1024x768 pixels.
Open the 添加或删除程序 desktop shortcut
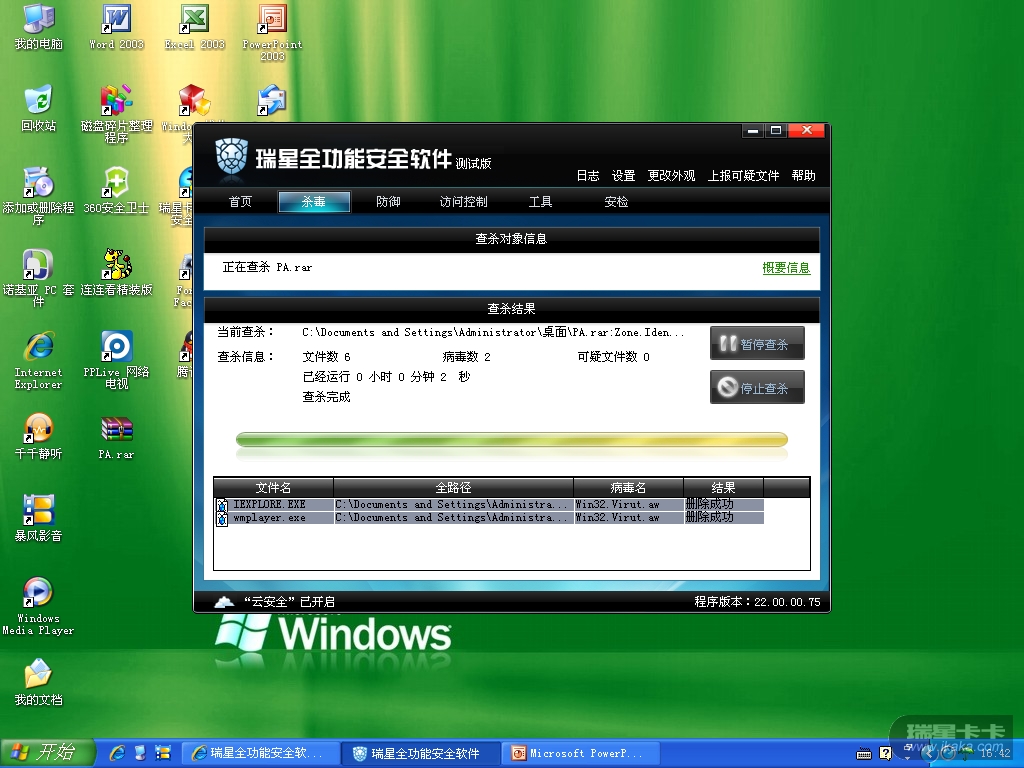tap(38, 196)
